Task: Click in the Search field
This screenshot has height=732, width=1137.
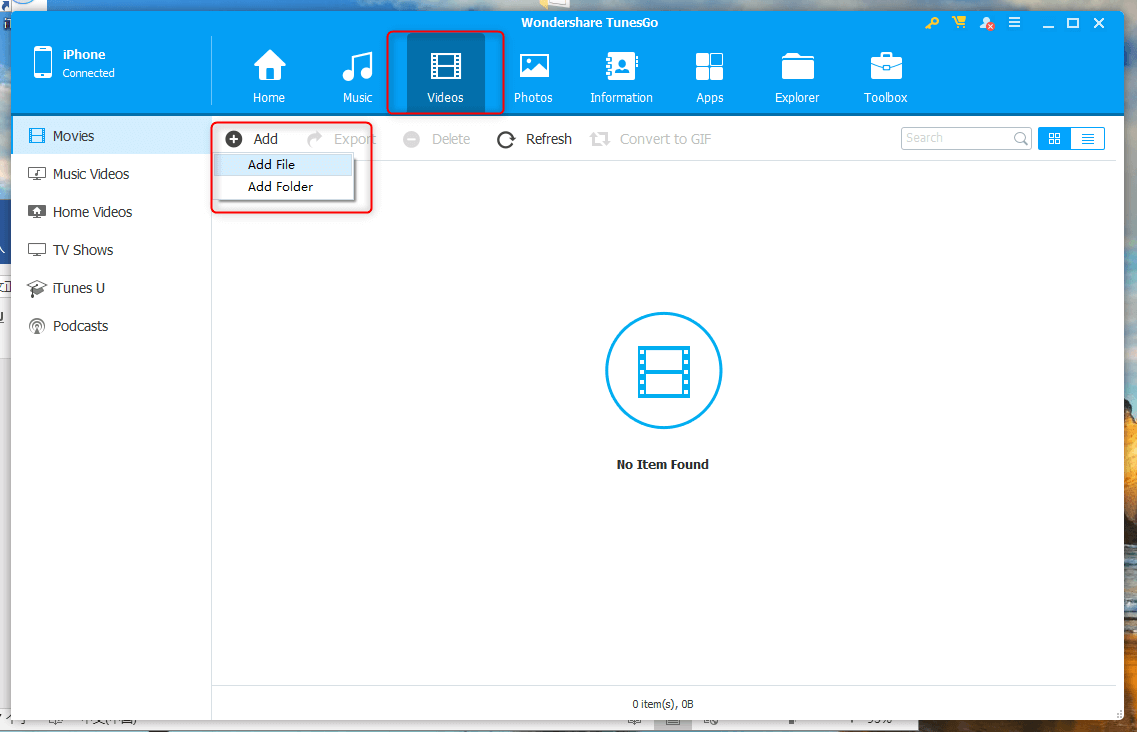Action: (957, 139)
